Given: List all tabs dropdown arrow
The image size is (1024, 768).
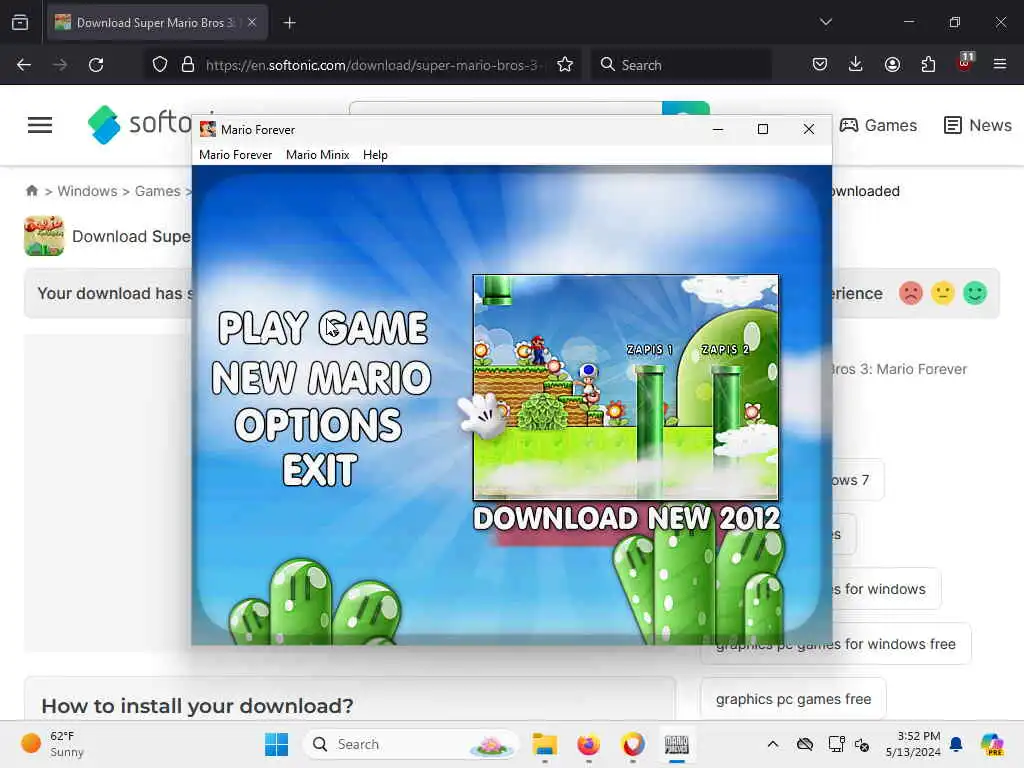Looking at the screenshot, I should pyautogui.click(x=826, y=22).
